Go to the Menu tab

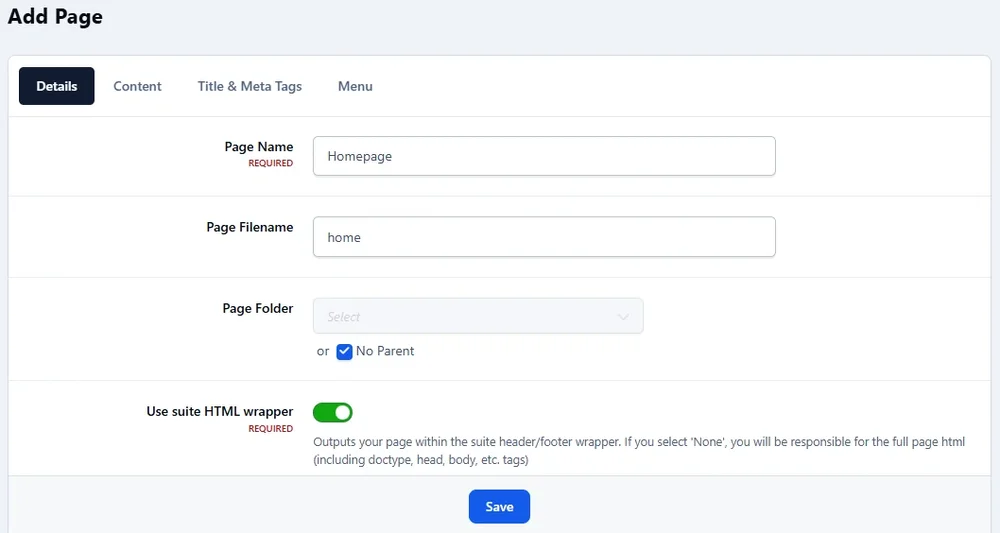[355, 86]
